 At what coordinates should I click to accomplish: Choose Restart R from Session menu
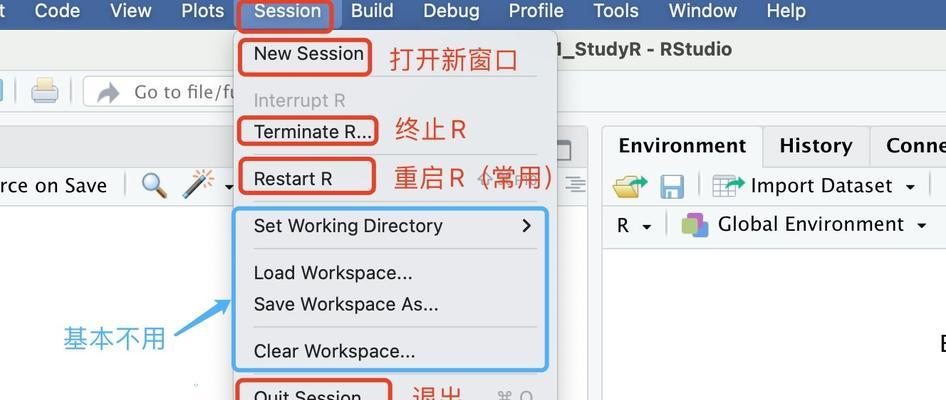pyautogui.click(x=293, y=179)
